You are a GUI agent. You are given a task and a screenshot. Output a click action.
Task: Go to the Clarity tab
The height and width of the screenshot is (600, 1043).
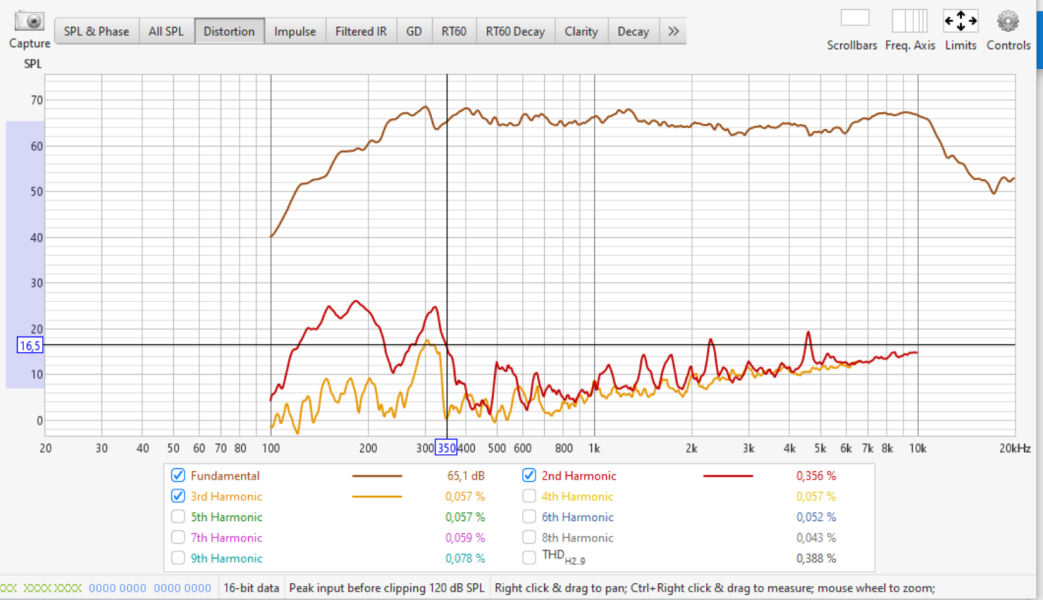tap(581, 31)
